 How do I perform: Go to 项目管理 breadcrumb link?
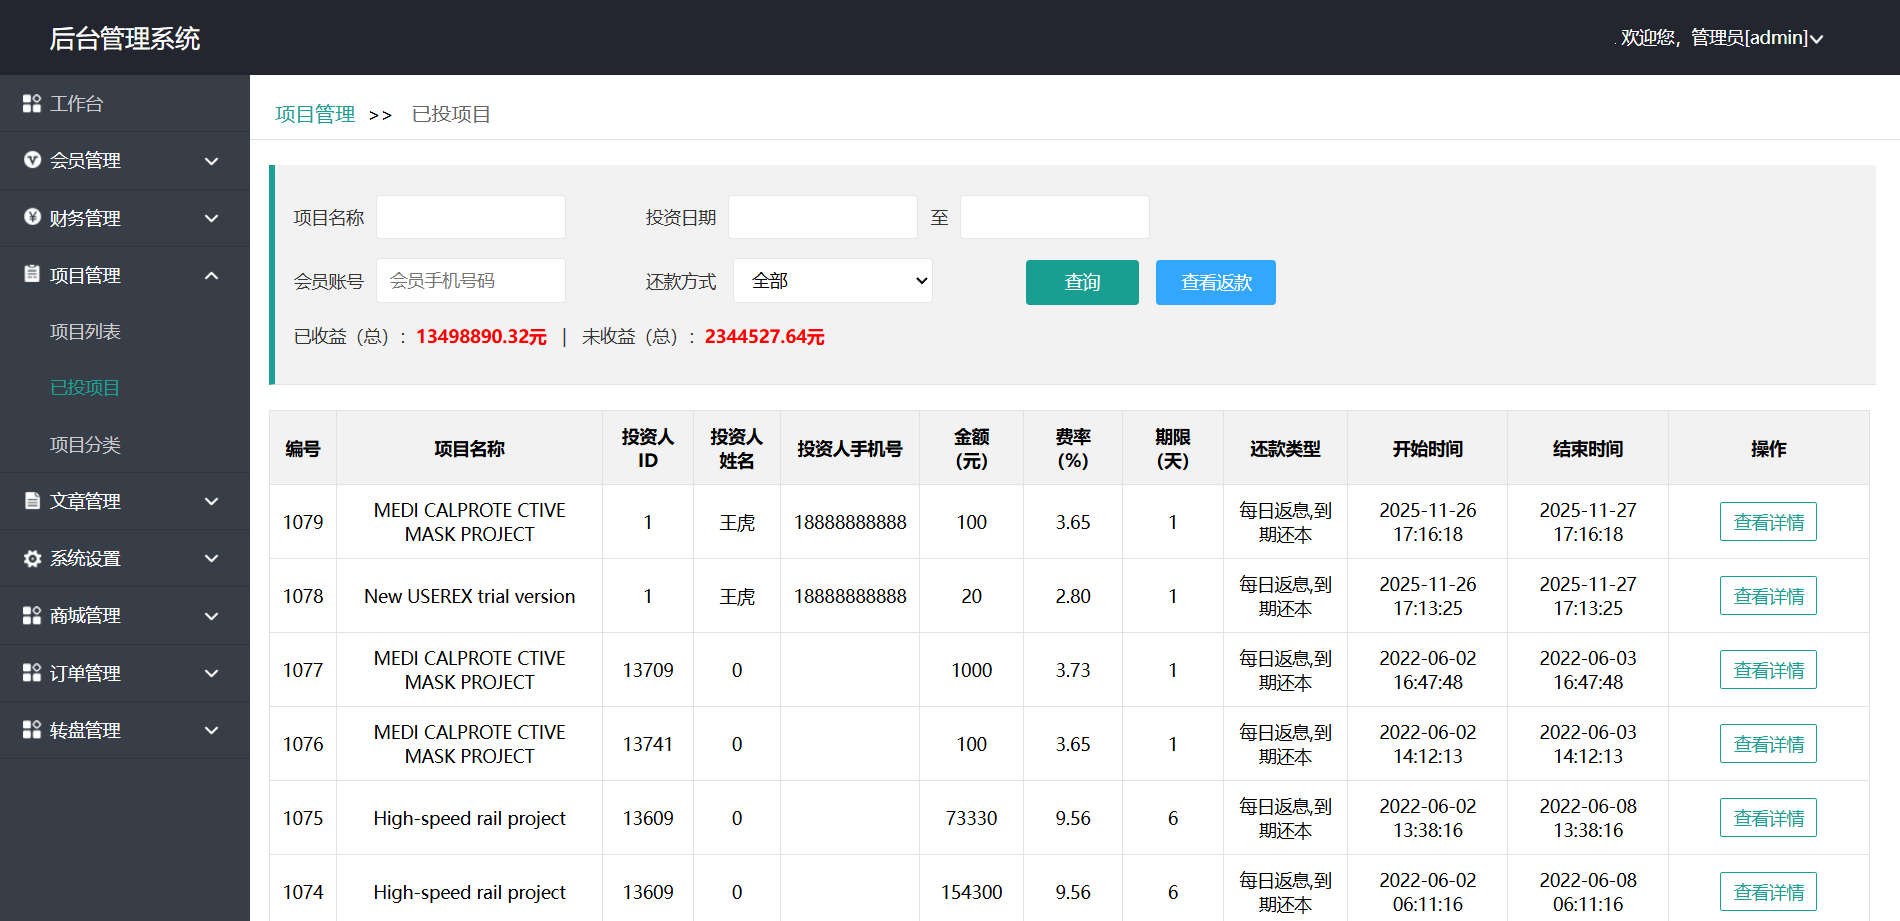[315, 114]
